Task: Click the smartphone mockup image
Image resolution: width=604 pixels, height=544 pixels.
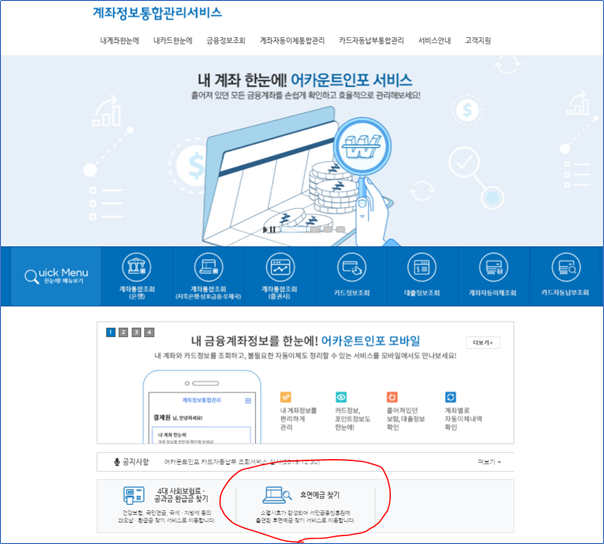Action: coord(202,407)
